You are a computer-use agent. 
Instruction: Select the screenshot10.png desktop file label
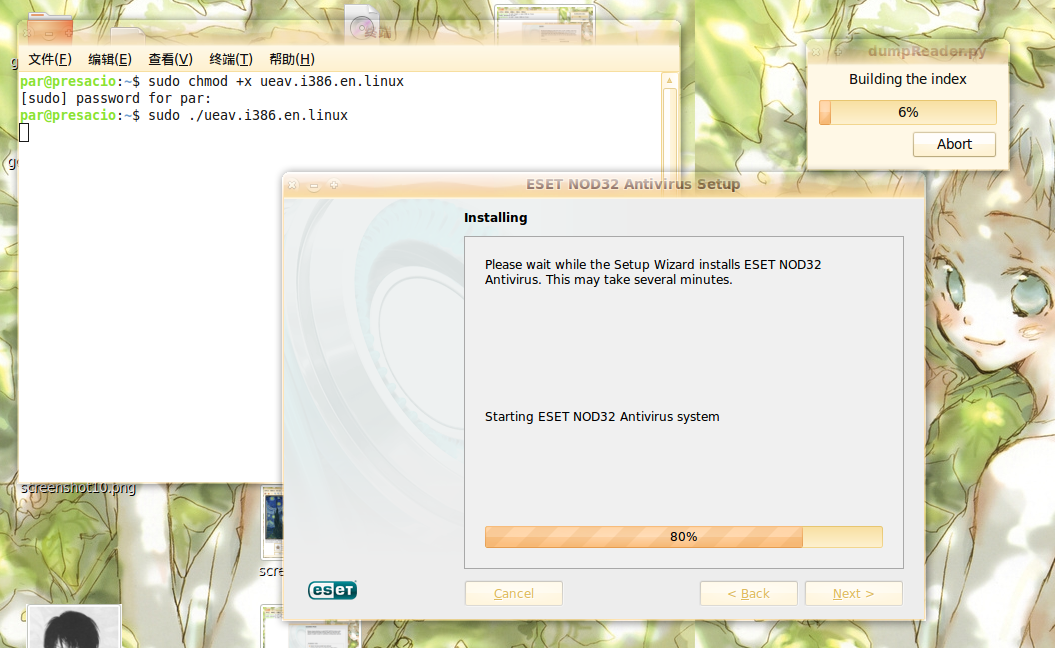[x=78, y=487]
